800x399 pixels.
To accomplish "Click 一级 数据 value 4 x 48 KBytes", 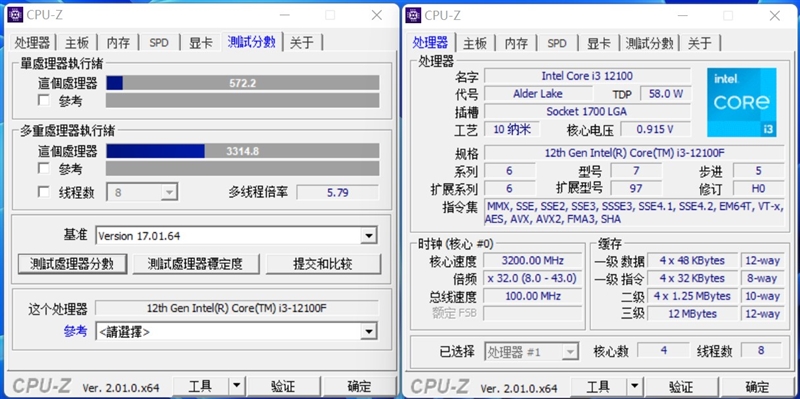I will (x=692, y=260).
